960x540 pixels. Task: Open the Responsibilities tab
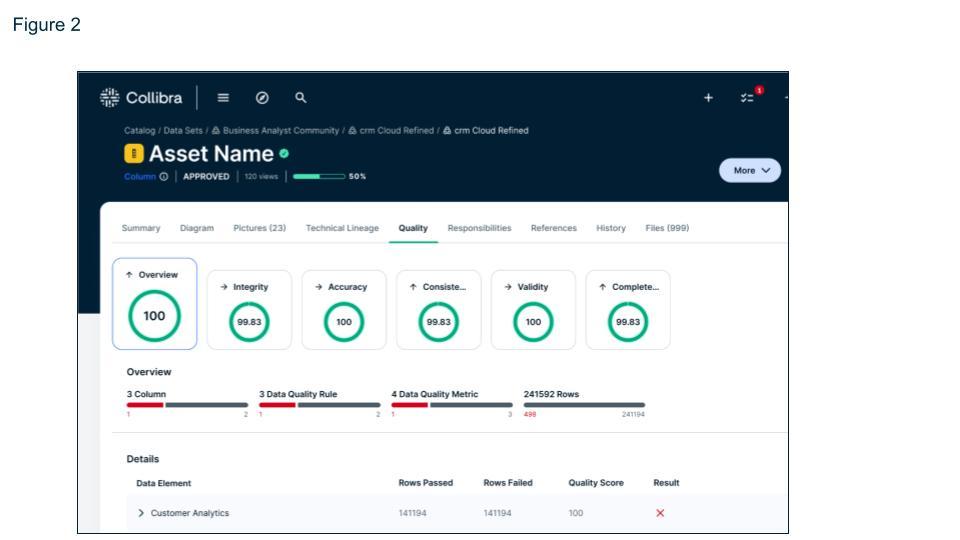tap(479, 228)
